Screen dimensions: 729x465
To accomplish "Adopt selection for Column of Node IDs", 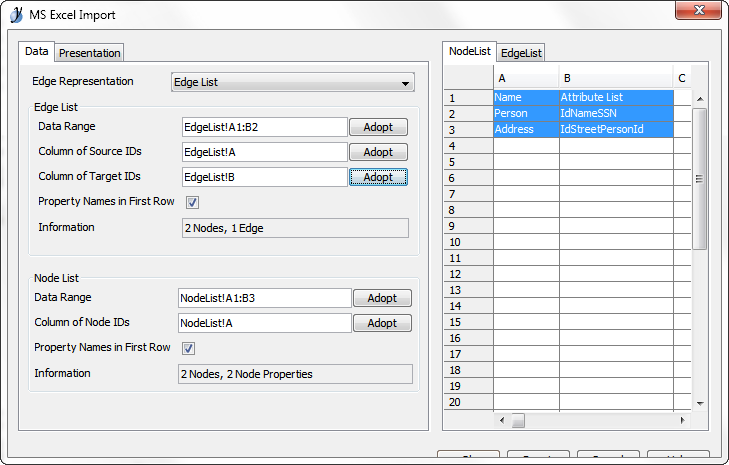I will pos(382,324).
